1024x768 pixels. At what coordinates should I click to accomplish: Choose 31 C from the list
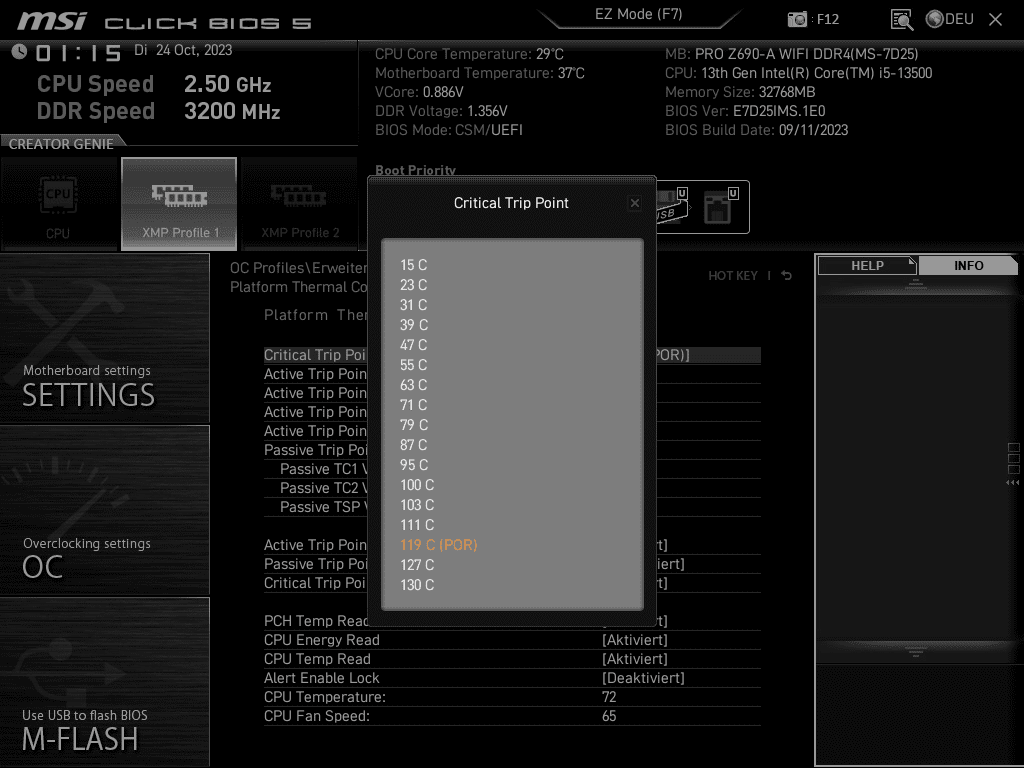point(413,305)
